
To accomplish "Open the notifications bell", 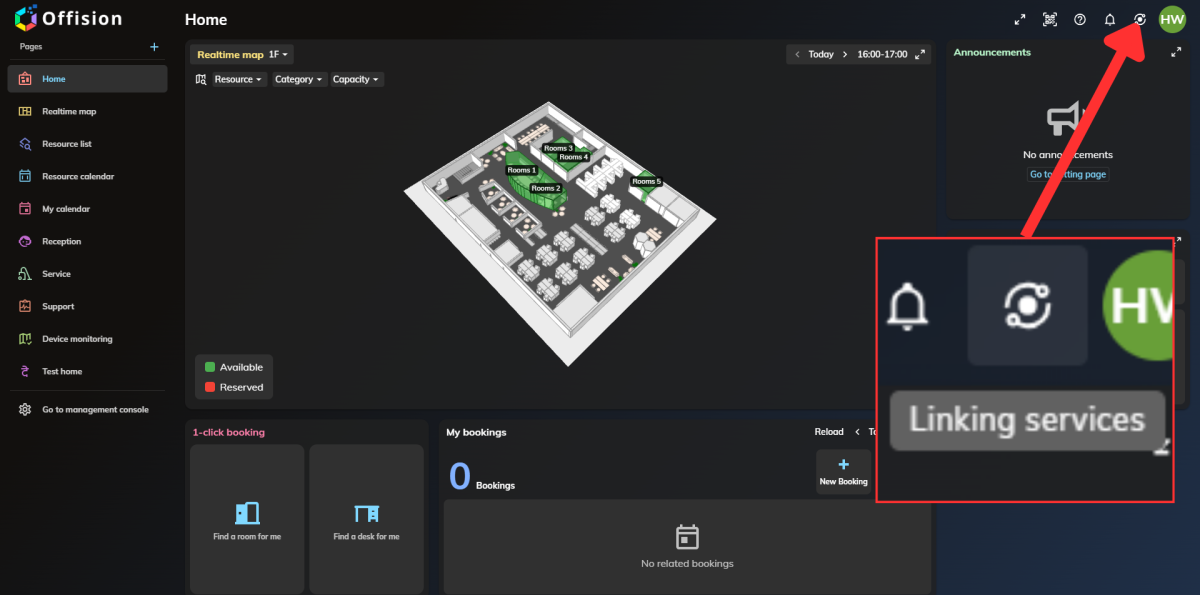I will click(1109, 18).
